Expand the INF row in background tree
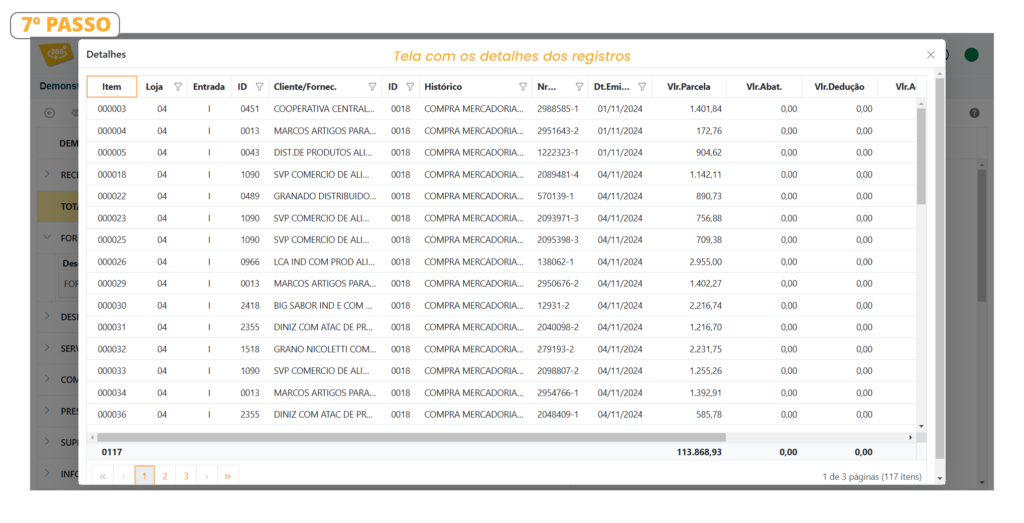Image resolution: width=1024 pixels, height=523 pixels. (x=47, y=473)
